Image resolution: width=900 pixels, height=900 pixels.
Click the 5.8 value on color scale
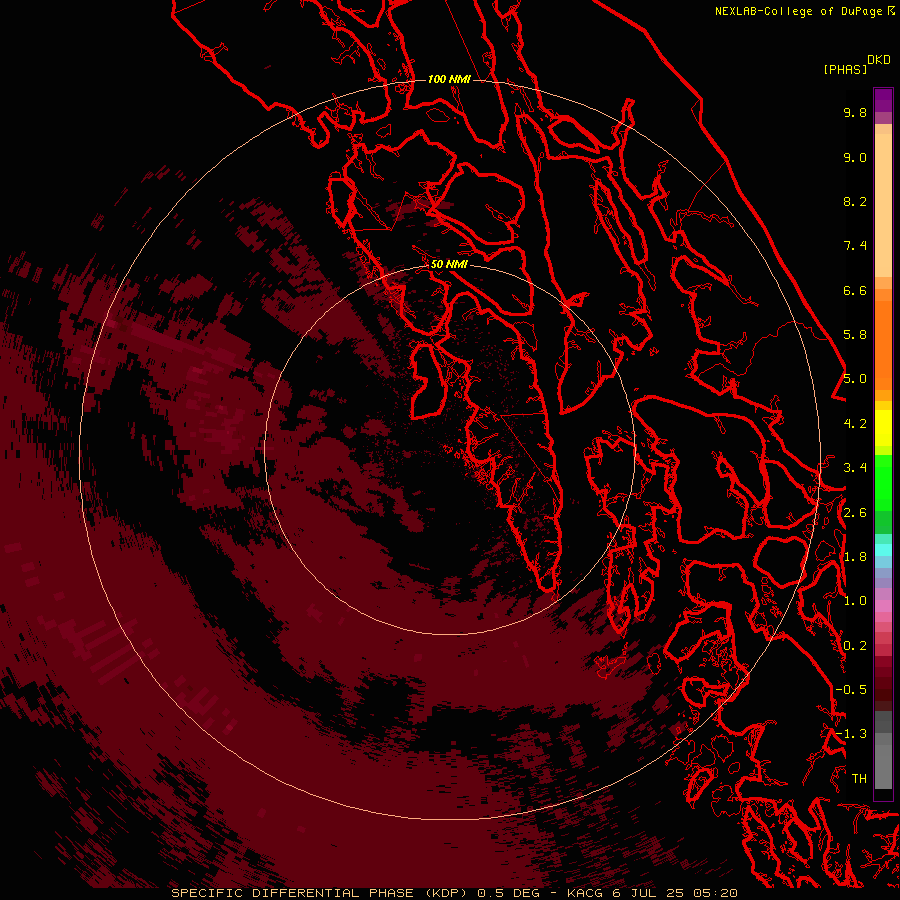pos(855,335)
